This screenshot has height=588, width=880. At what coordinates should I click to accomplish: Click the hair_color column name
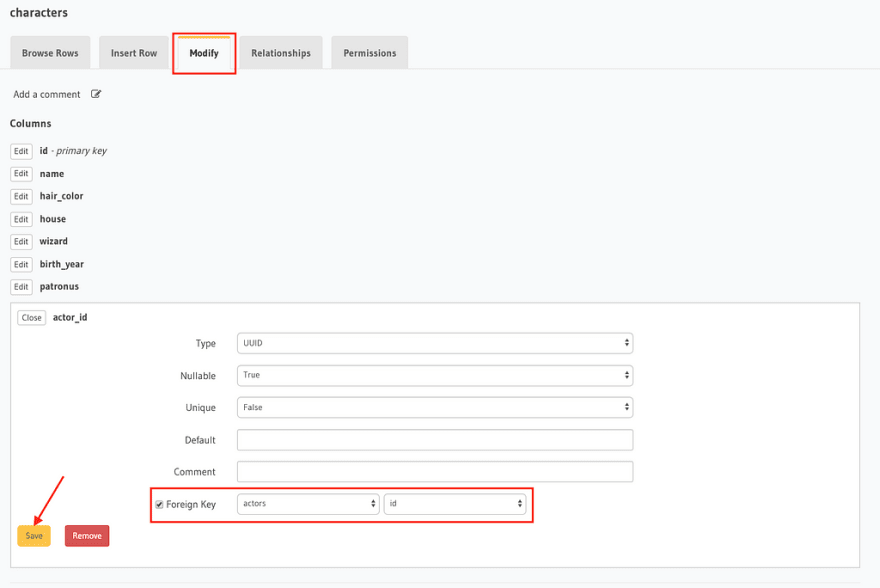point(61,196)
